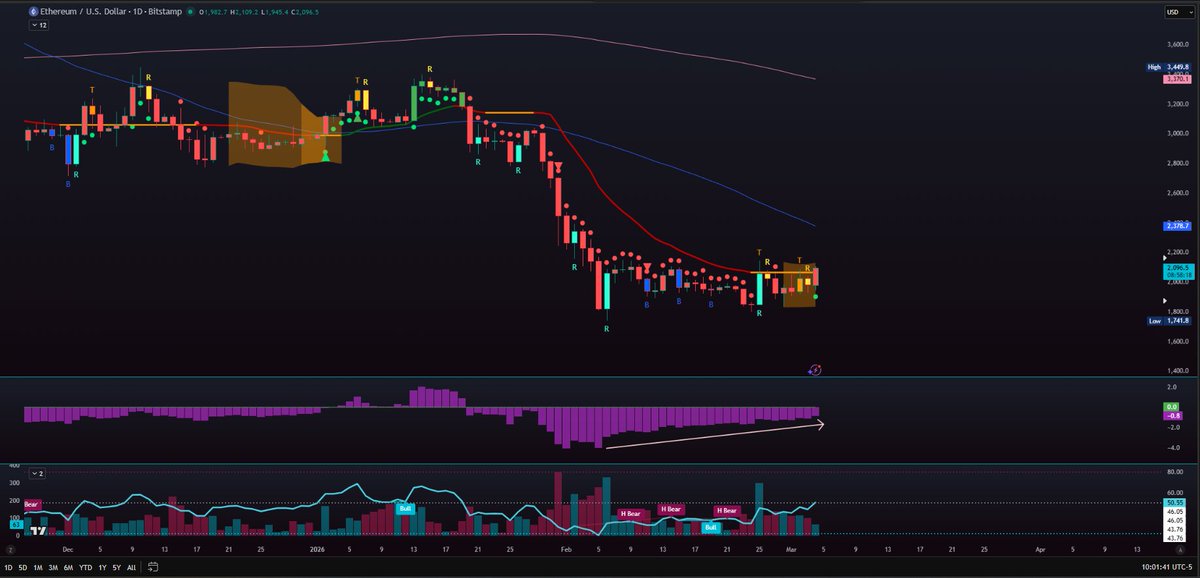This screenshot has width=1200, height=578.
Task: Select the 6M time range
Action: point(67,567)
